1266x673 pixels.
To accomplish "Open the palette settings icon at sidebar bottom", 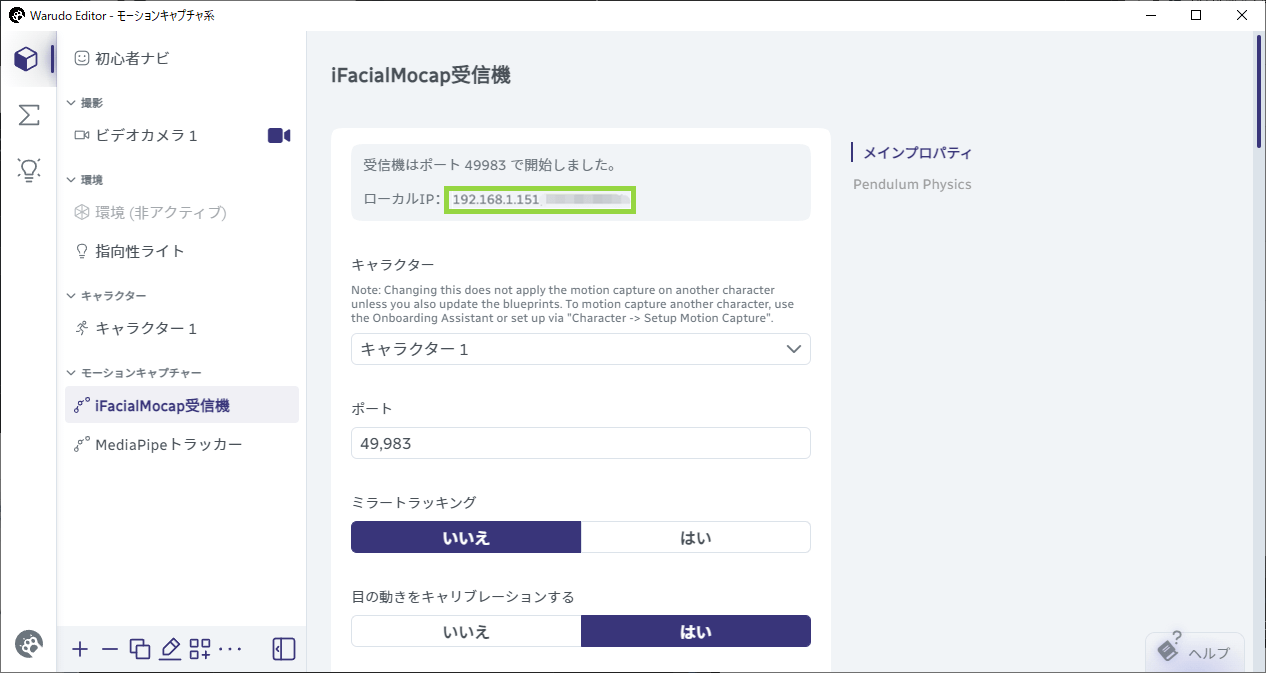I will pyautogui.click(x=29, y=645).
